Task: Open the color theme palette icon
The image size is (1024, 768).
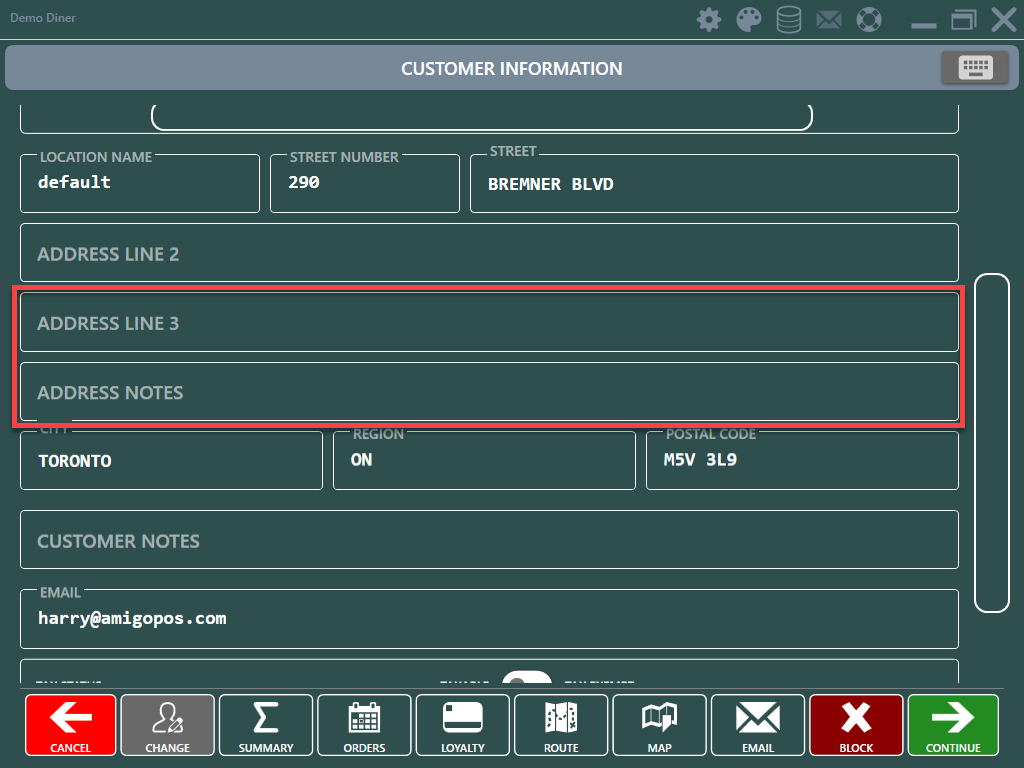Action: [x=749, y=20]
